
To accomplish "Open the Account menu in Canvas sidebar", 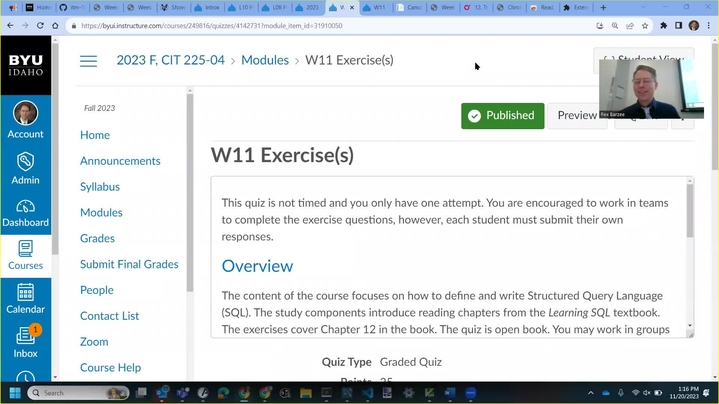I will 25,120.
